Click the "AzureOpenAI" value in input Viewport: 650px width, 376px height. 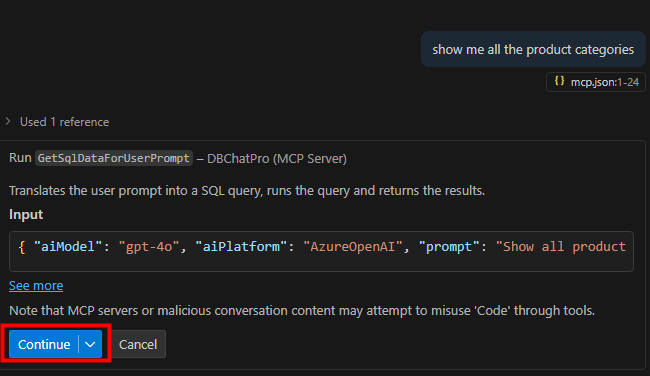[x=353, y=247]
